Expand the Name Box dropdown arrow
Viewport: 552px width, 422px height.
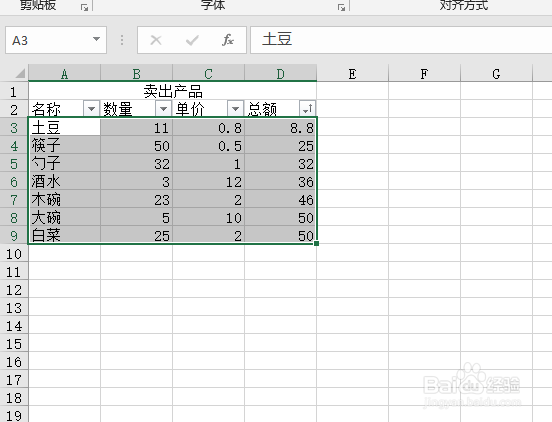(x=96, y=39)
